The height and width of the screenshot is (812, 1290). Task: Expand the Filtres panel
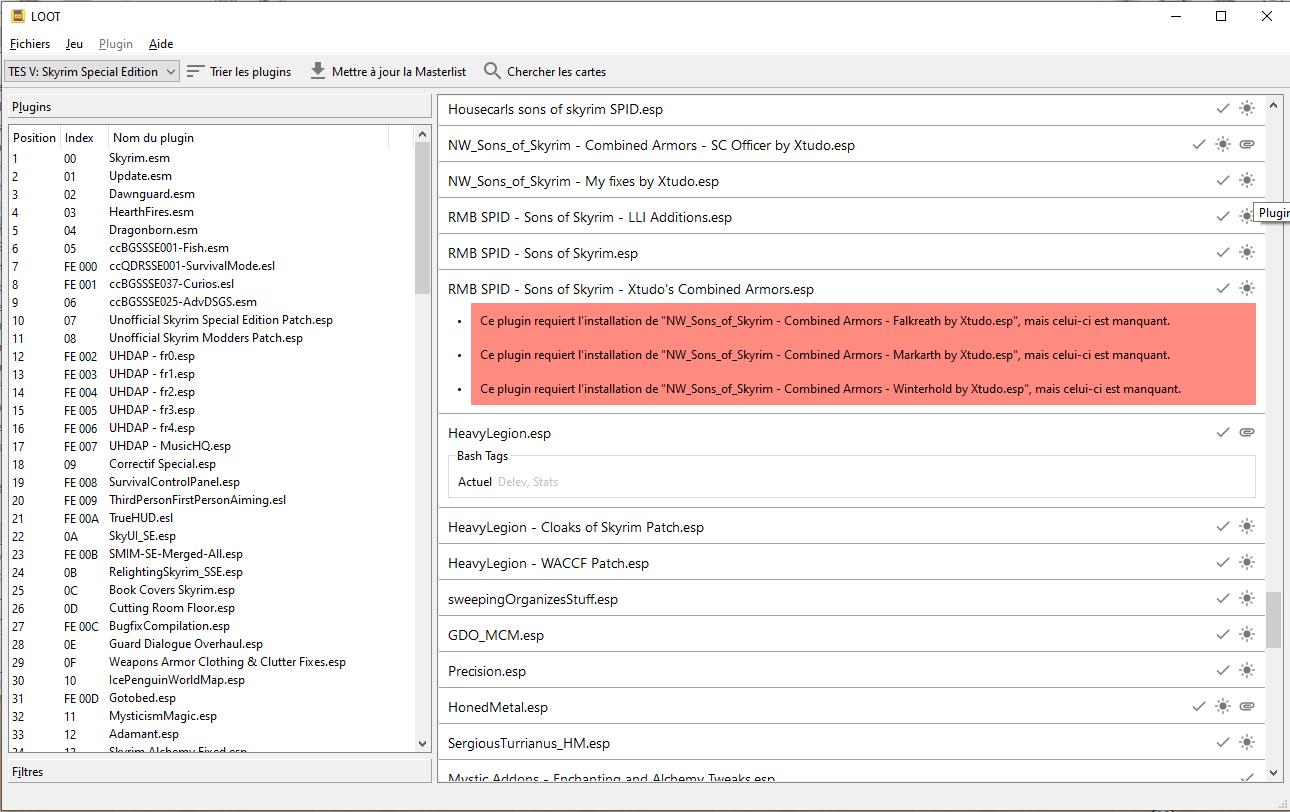219,771
